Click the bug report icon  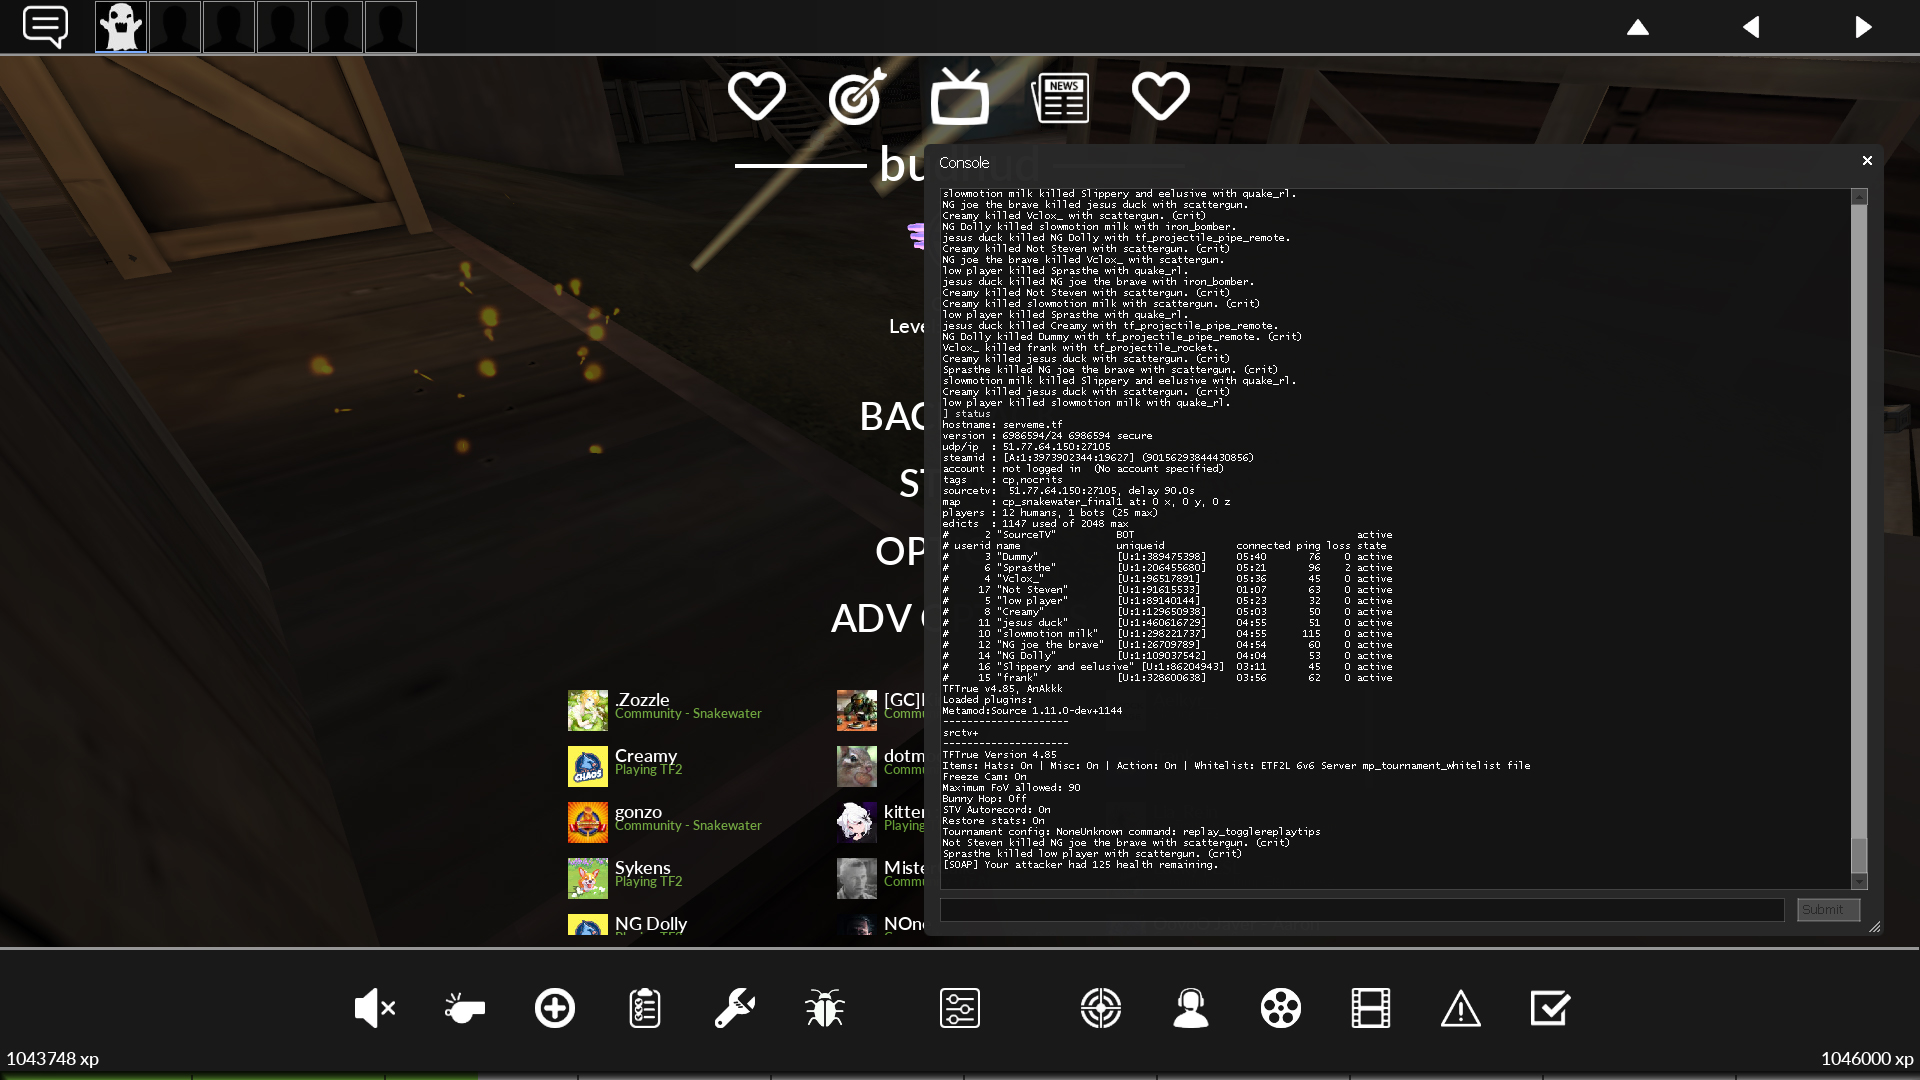pyautogui.click(x=825, y=1008)
